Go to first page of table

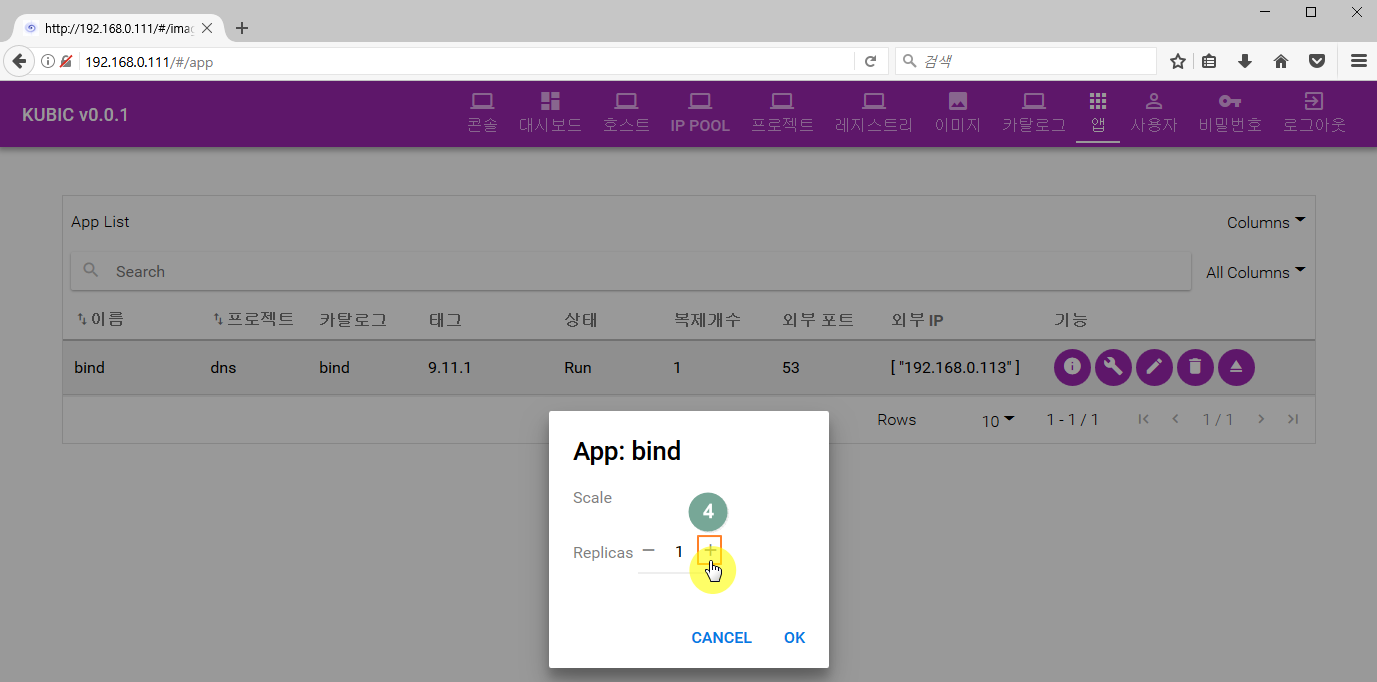click(x=1144, y=419)
